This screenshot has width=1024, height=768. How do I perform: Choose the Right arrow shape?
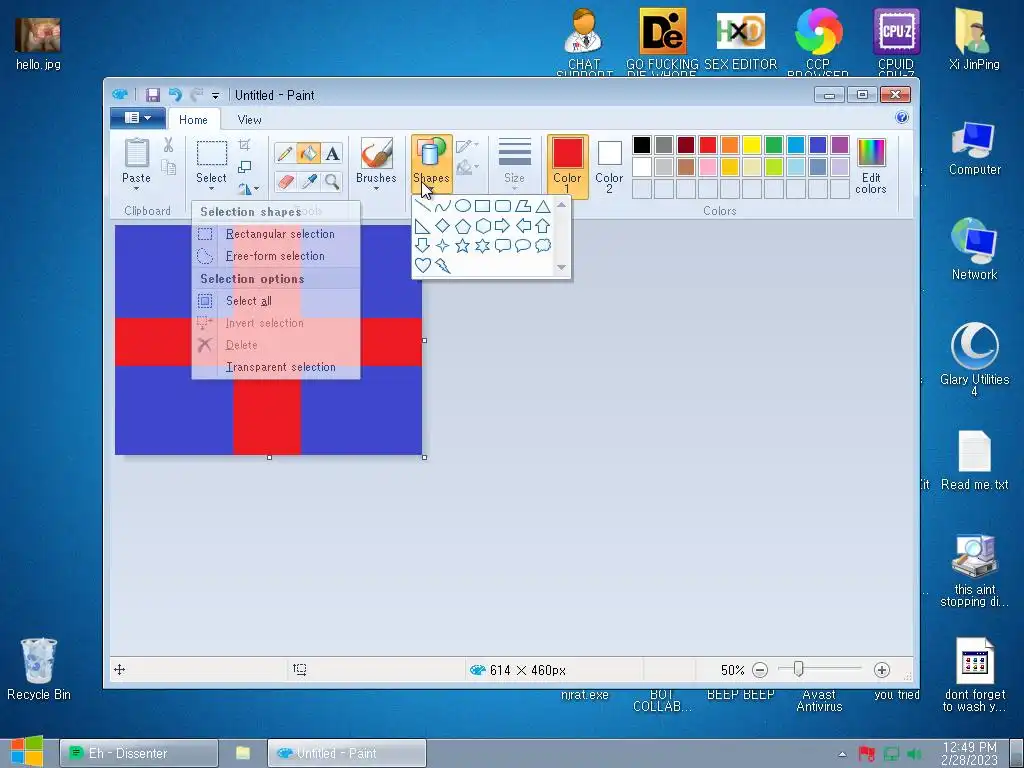502,226
